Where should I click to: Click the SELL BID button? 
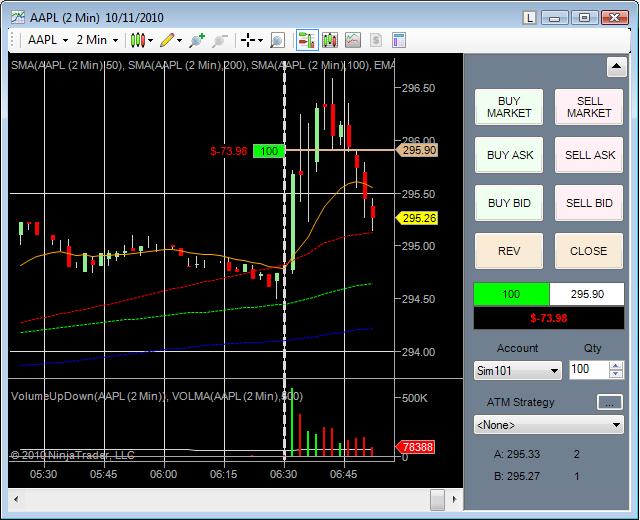click(x=589, y=203)
